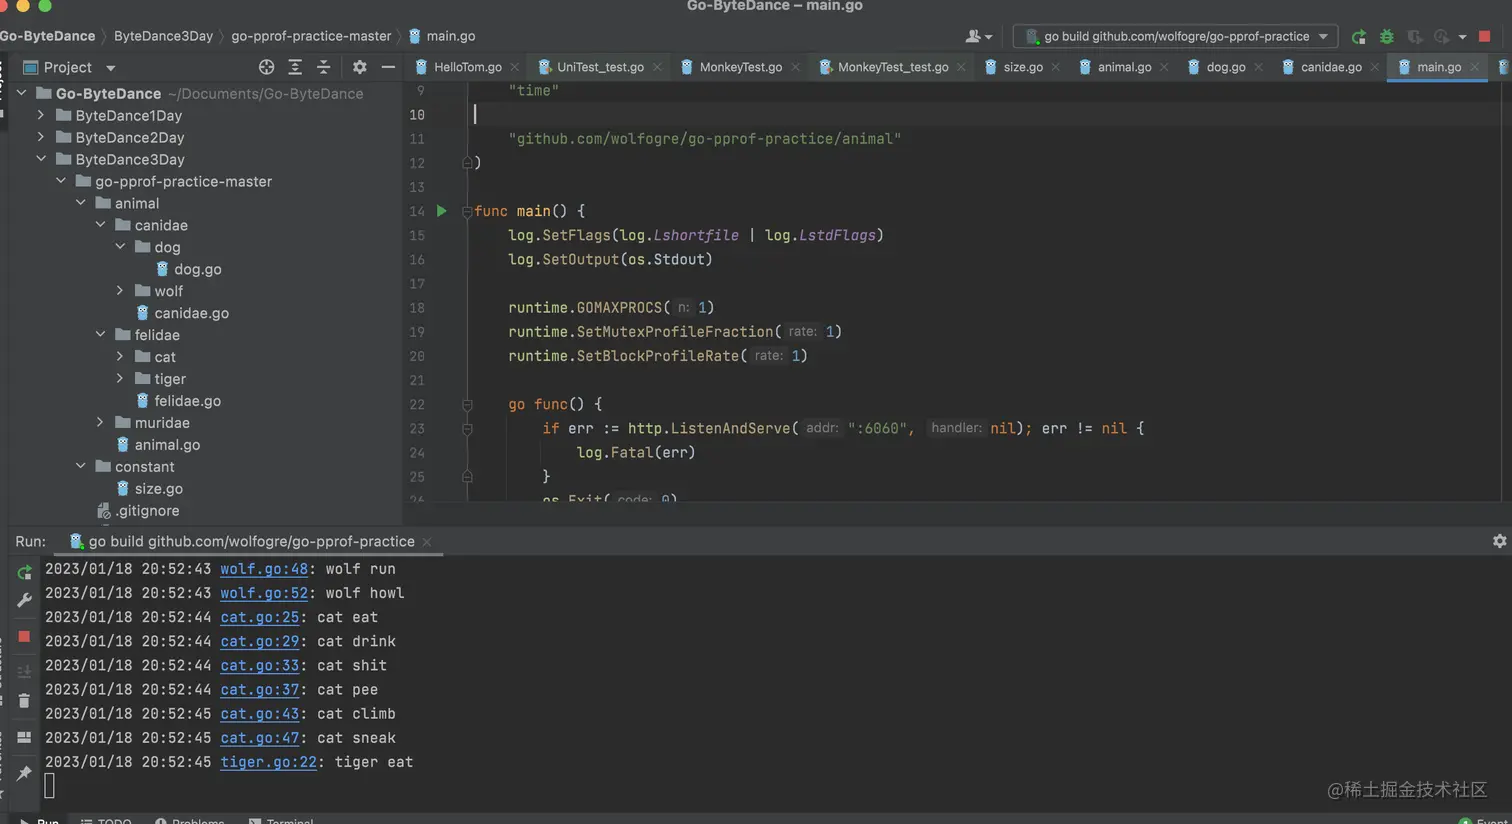Collapse the Go-ByteDance root folder
Image resolution: width=1512 pixels, height=824 pixels.
tap(22, 93)
